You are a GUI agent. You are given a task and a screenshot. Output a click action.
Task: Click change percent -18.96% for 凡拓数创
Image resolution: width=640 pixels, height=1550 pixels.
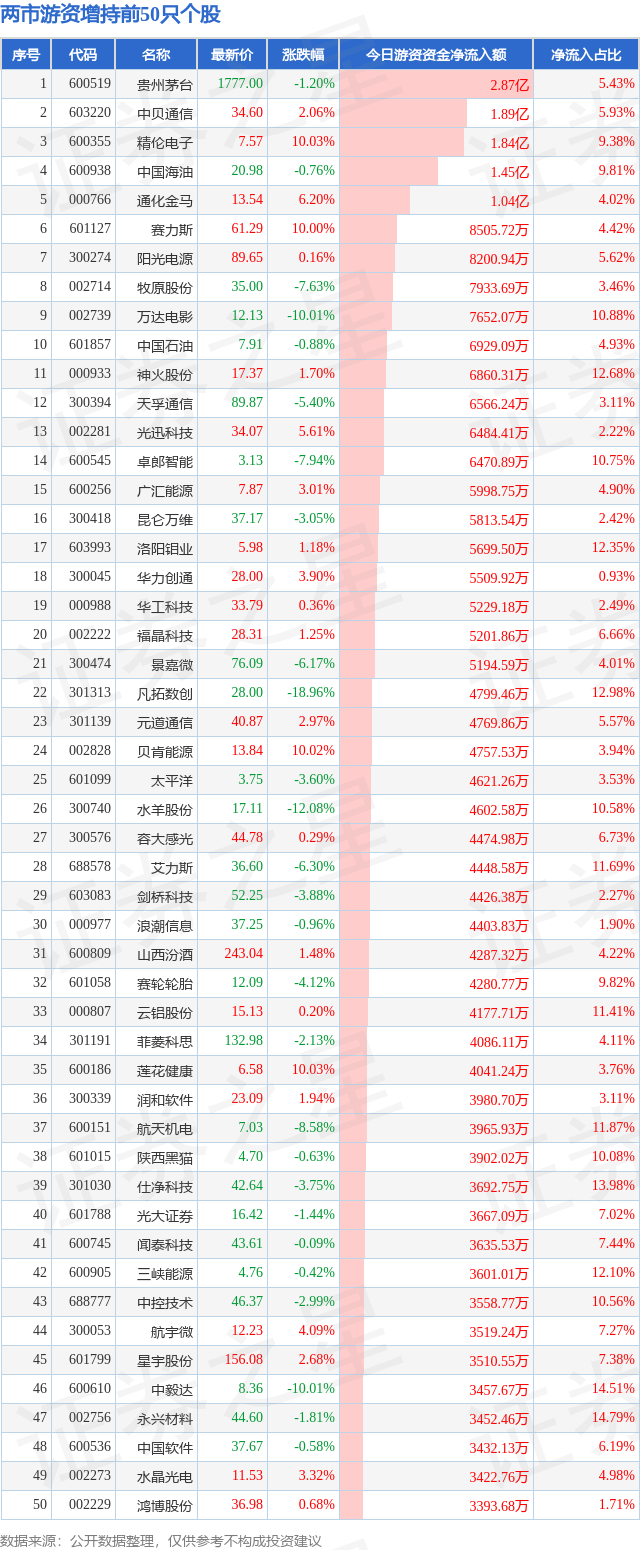click(x=312, y=693)
